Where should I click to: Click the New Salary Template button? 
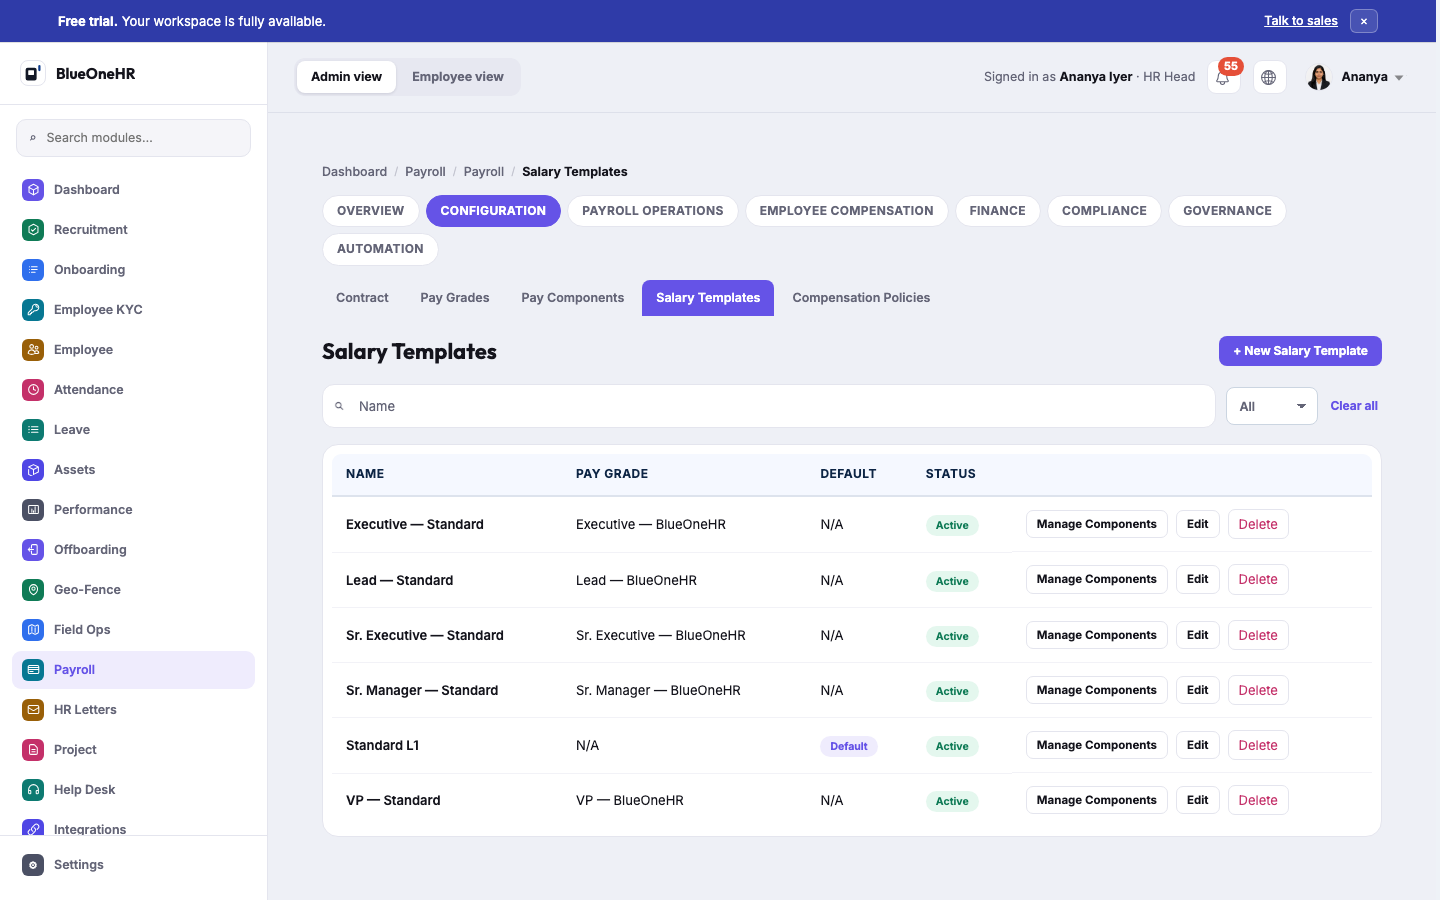(1300, 351)
